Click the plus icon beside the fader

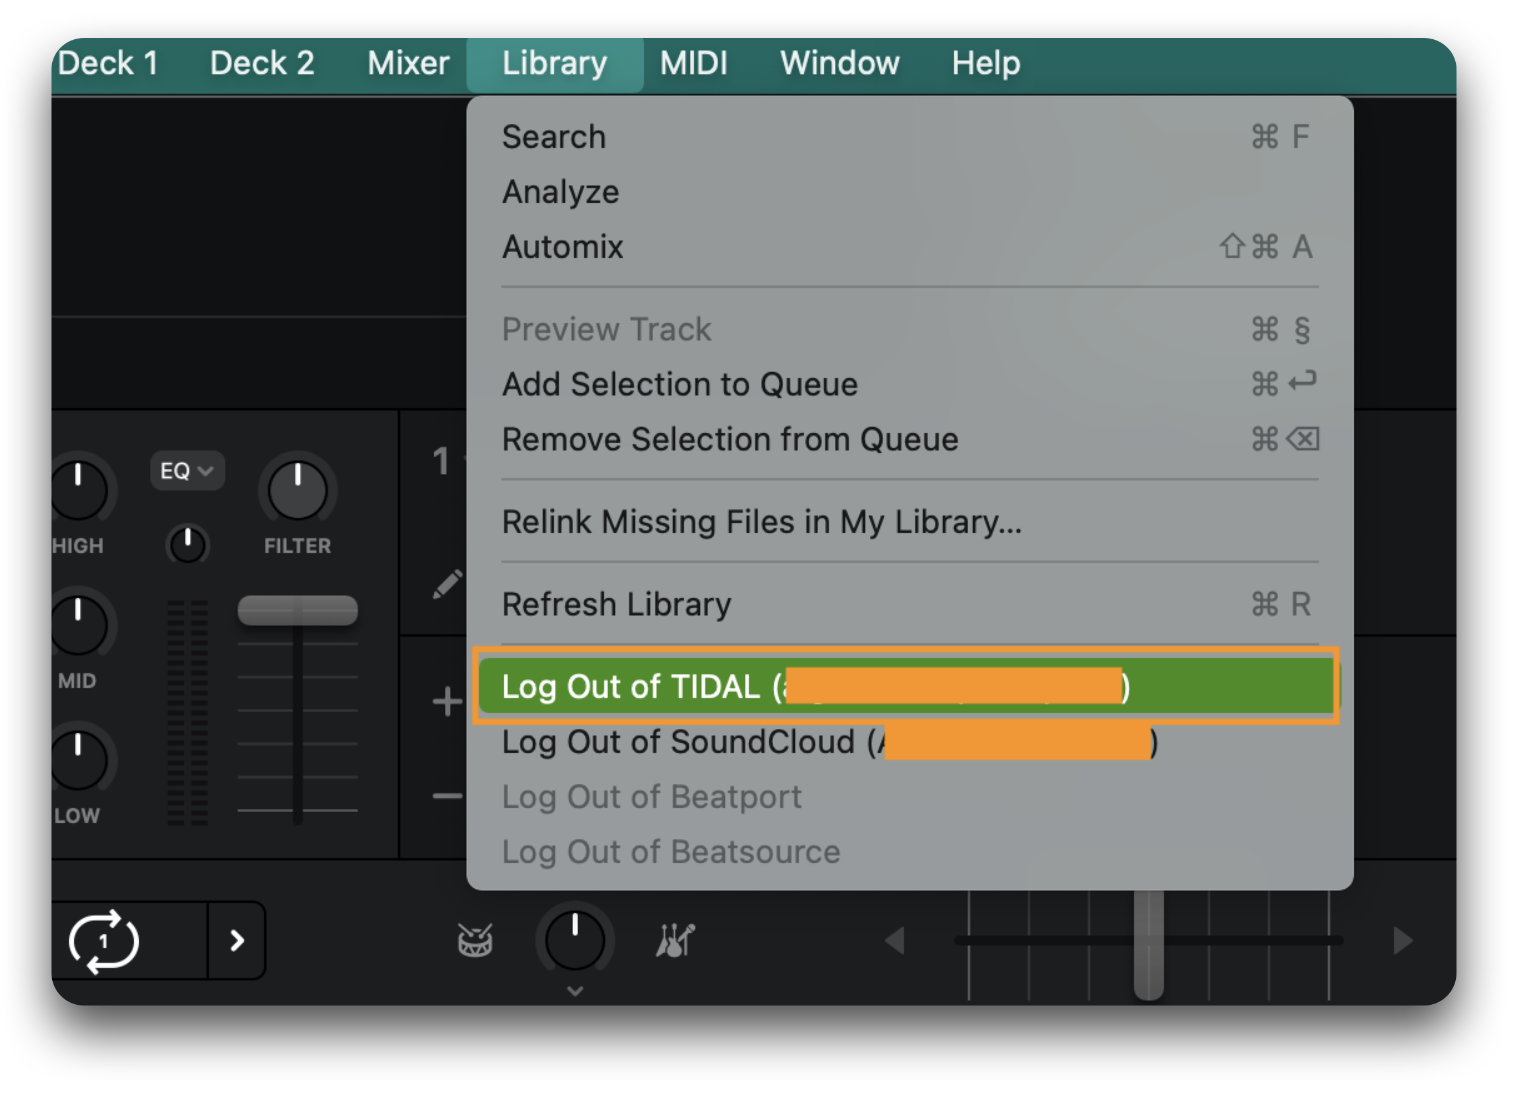coord(447,702)
